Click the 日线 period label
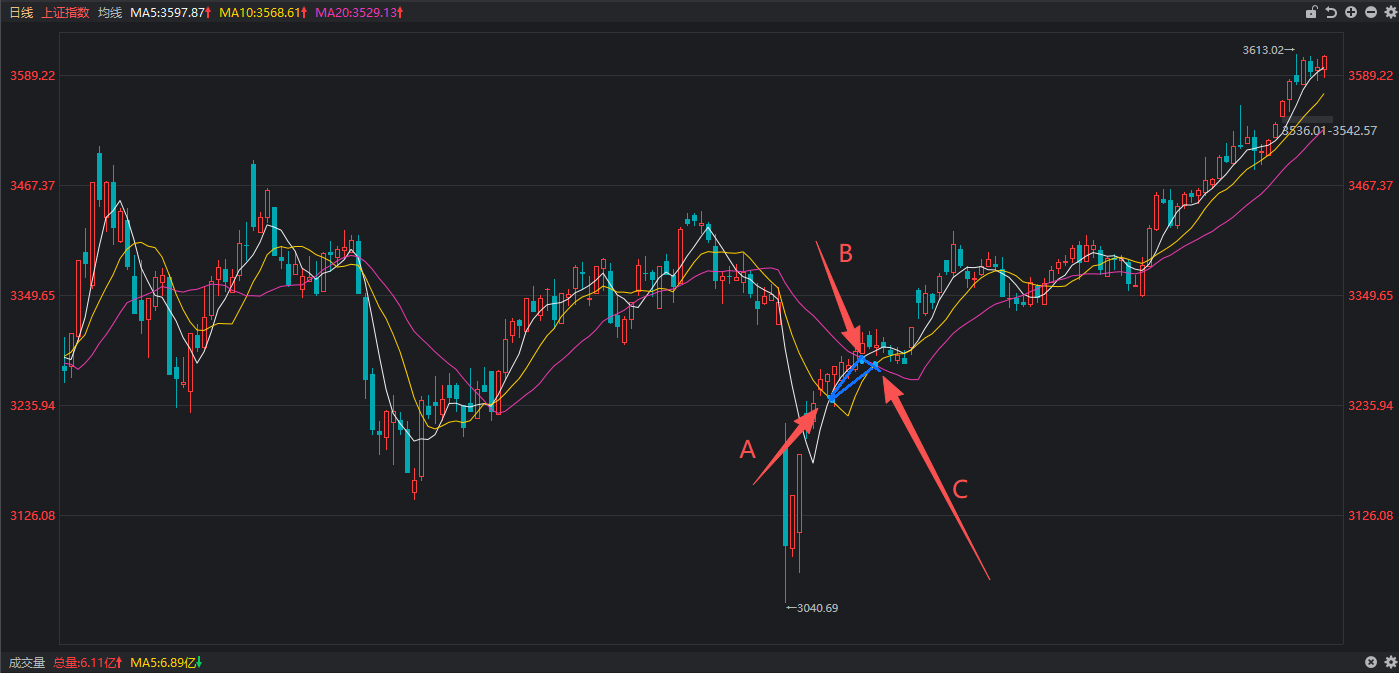The height and width of the screenshot is (673, 1399). [x=21, y=13]
